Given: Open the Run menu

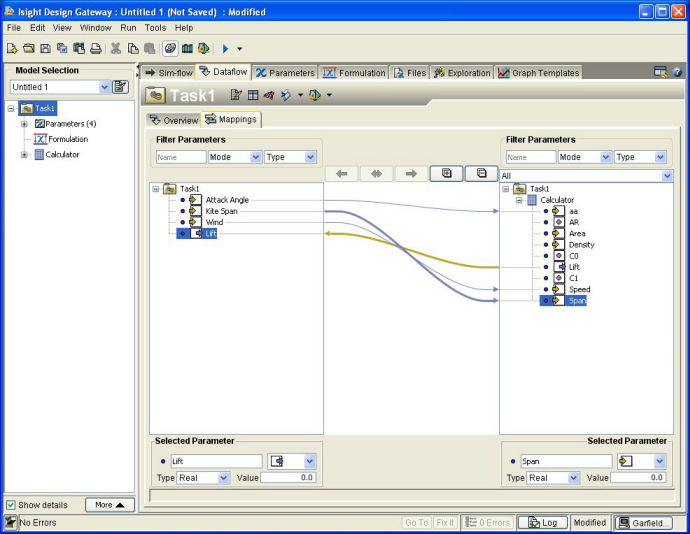Looking at the screenshot, I should coord(128,28).
